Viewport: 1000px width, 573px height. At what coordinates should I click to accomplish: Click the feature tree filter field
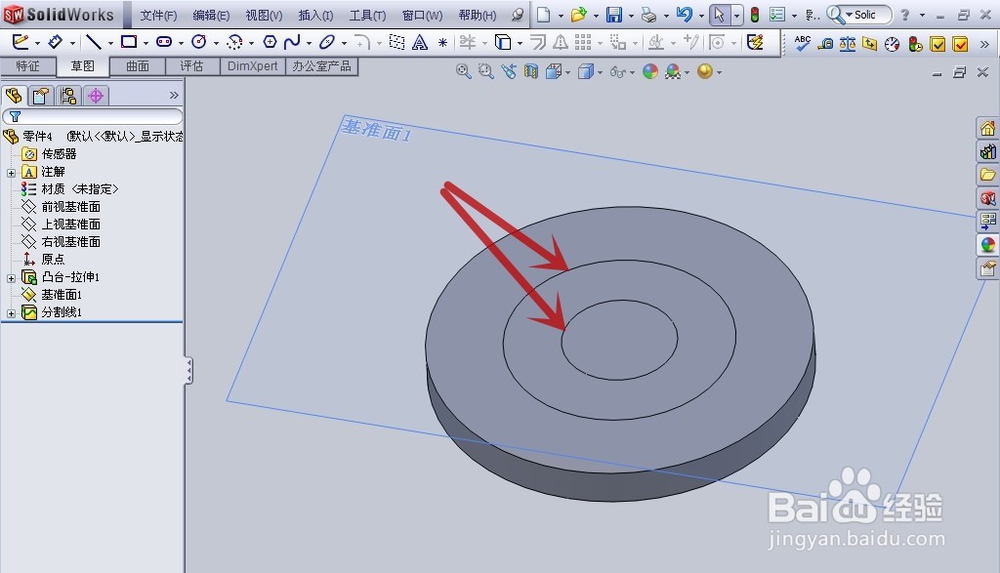[93, 116]
